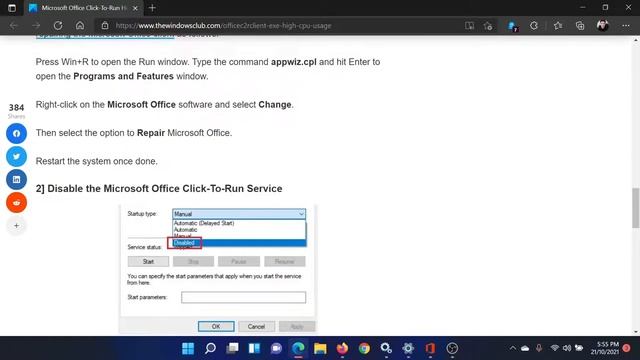Click the heading 'Disable the Microsoft Office Click-To-Run Service'
640x360 pixels.
[x=165, y=189]
